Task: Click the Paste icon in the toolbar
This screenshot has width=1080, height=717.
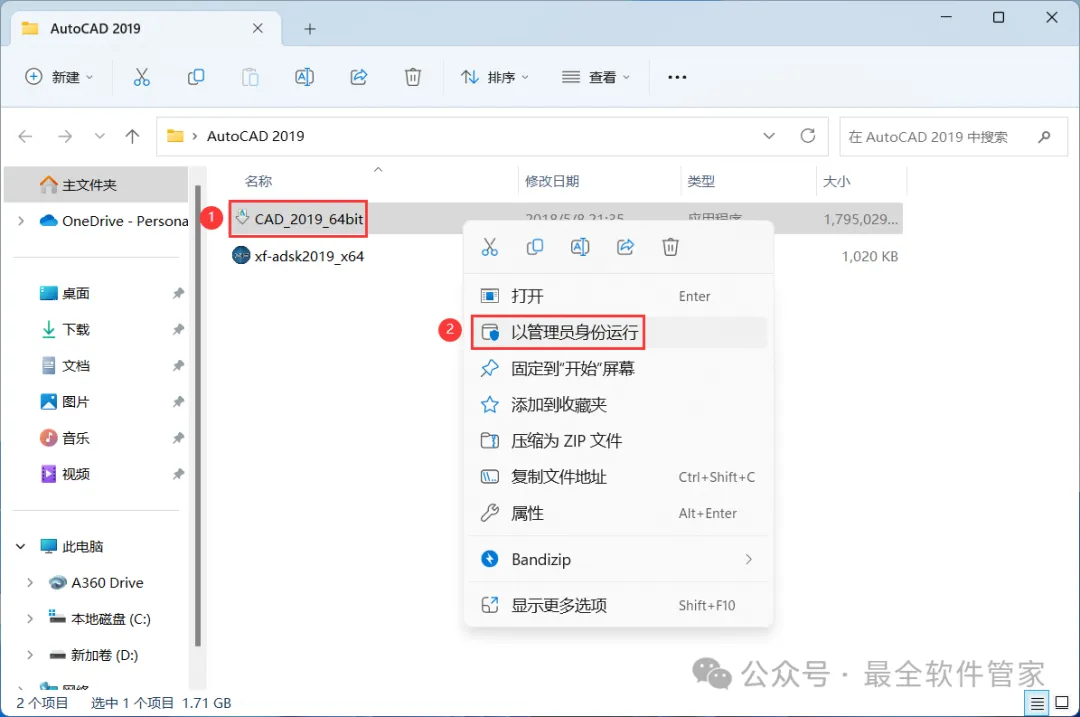Action: point(250,77)
